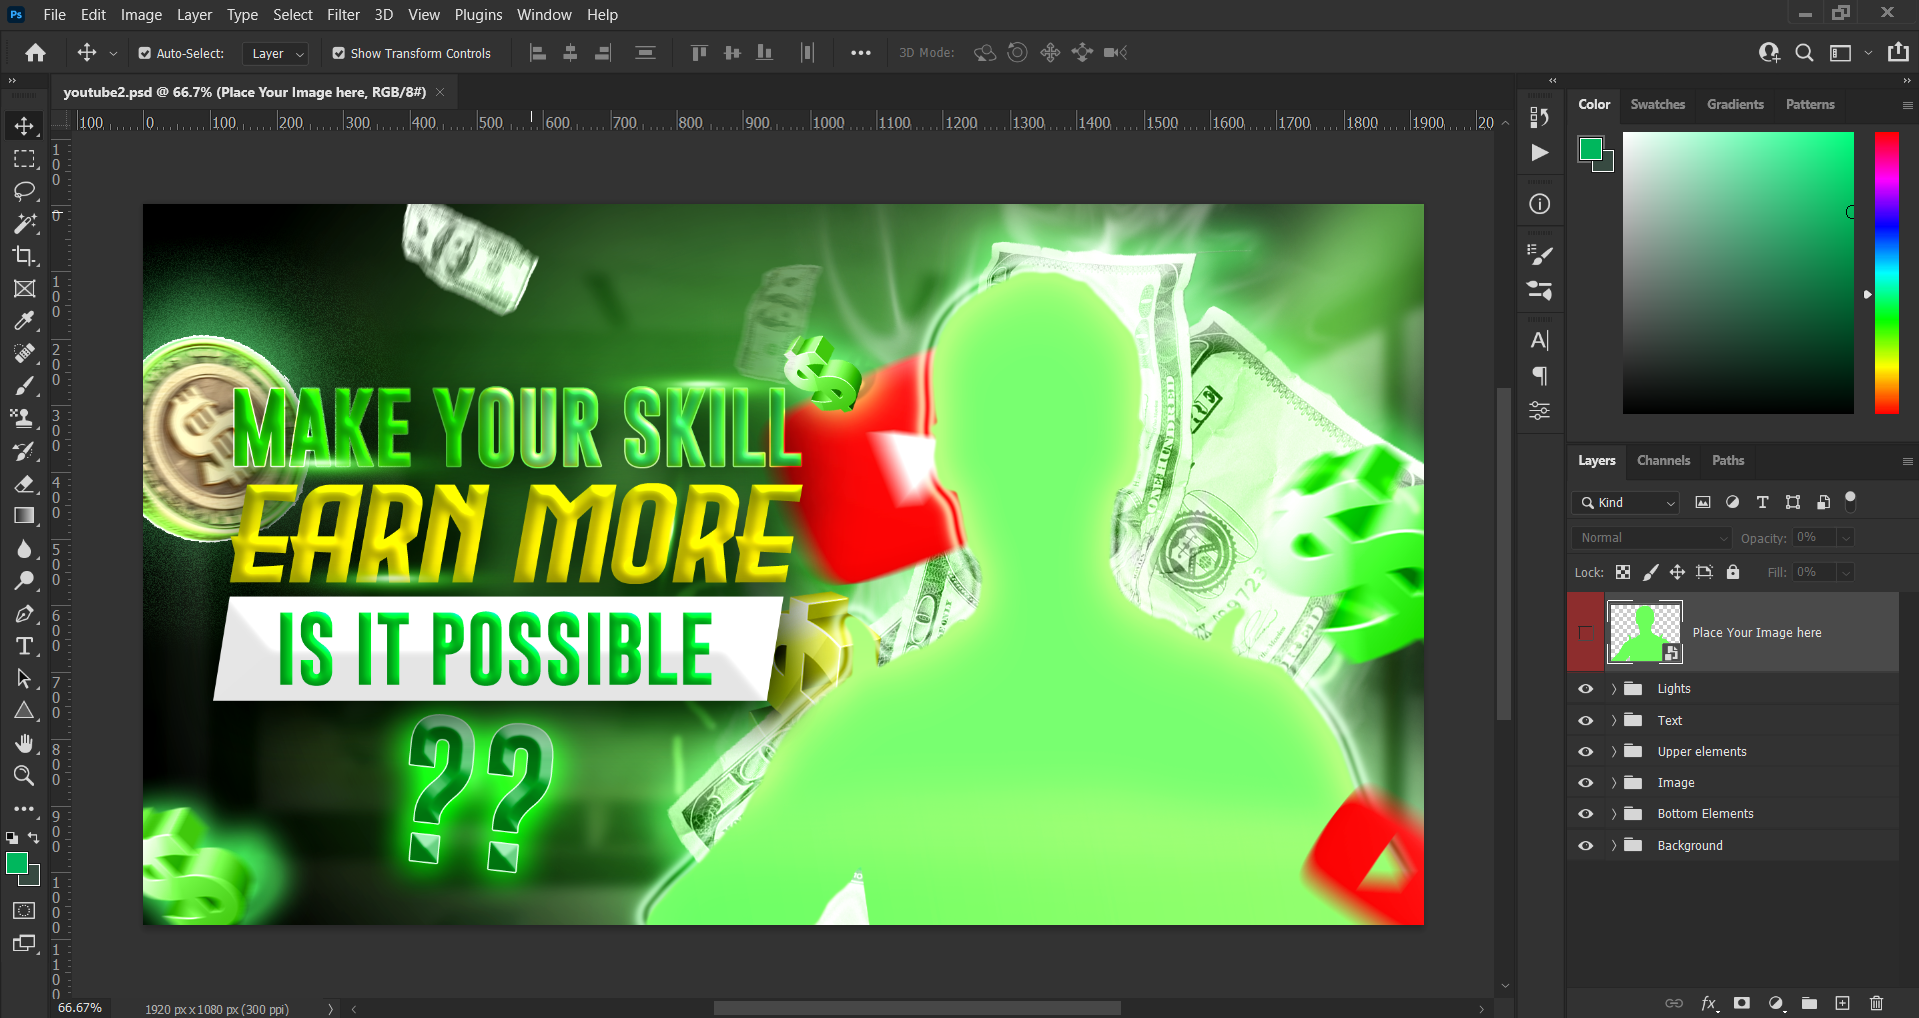The image size is (1919, 1018).
Task: Select the Lasso tool
Action: click(x=24, y=191)
